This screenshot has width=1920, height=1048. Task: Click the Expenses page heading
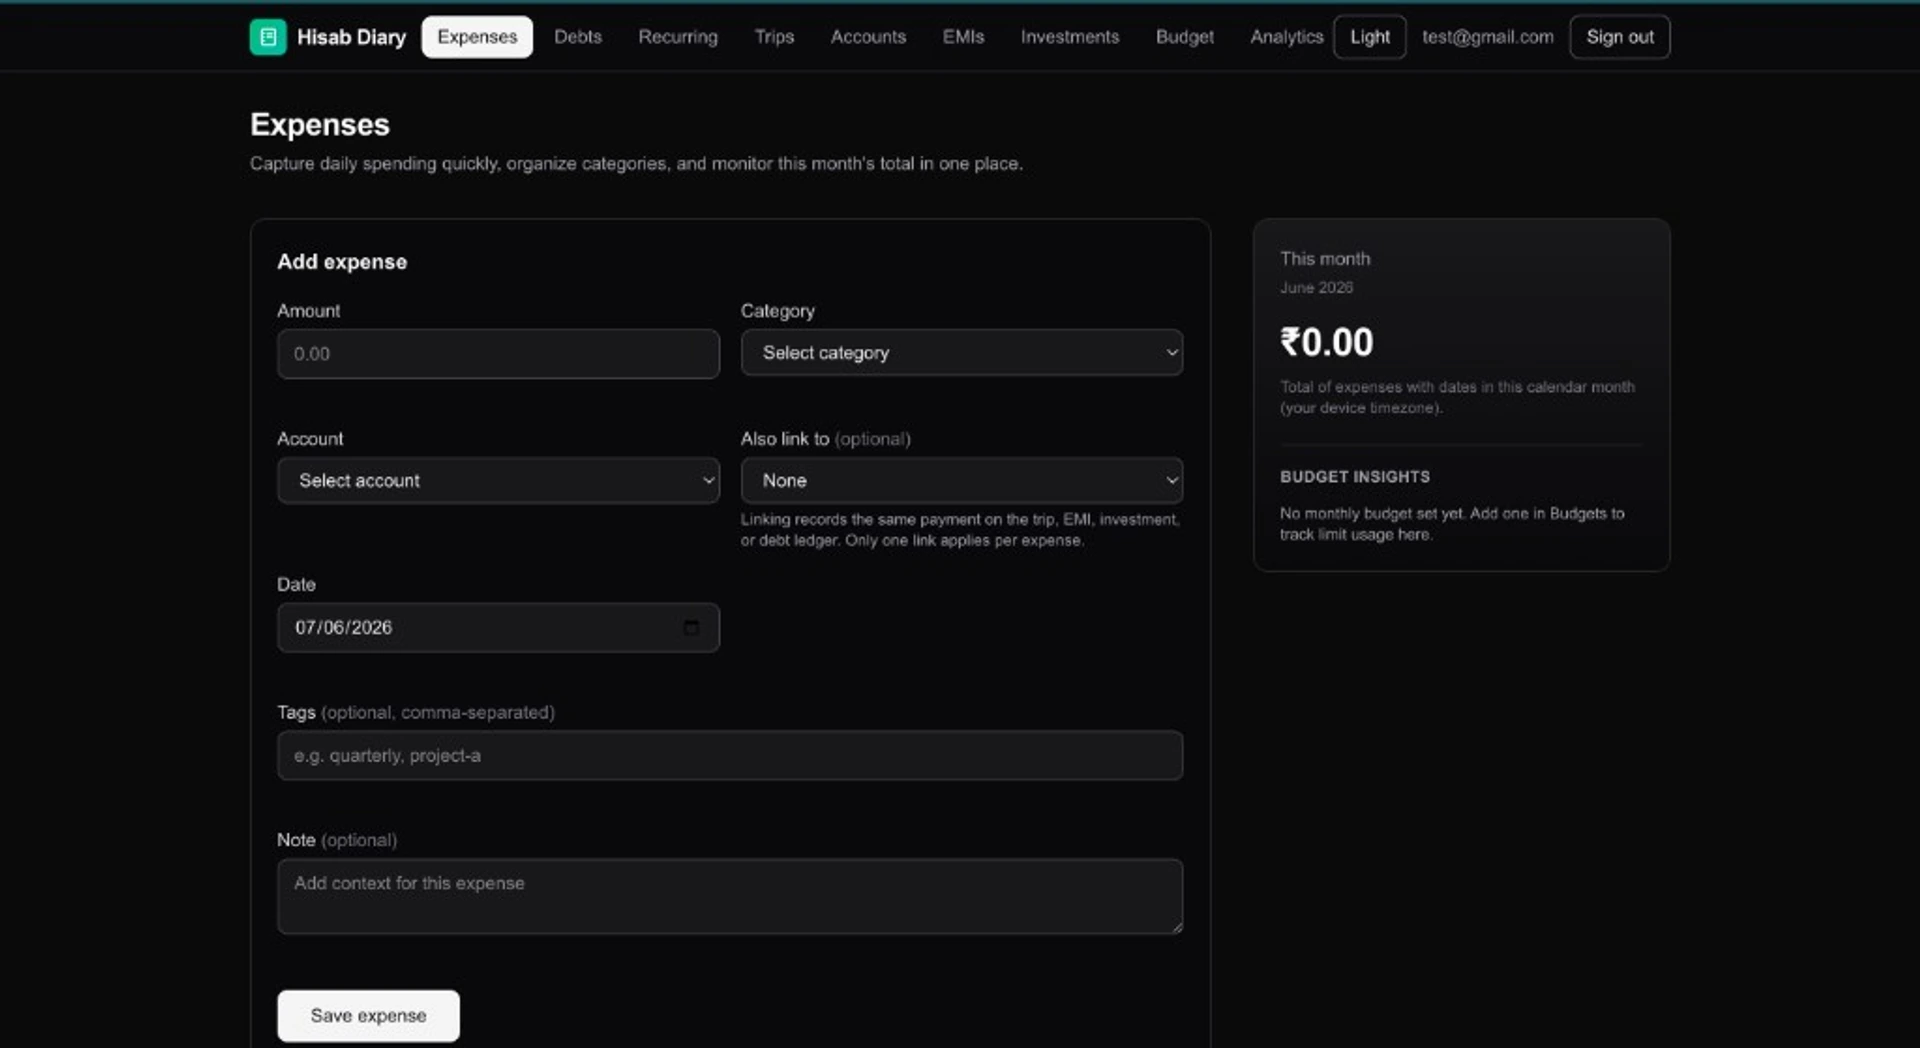(320, 125)
